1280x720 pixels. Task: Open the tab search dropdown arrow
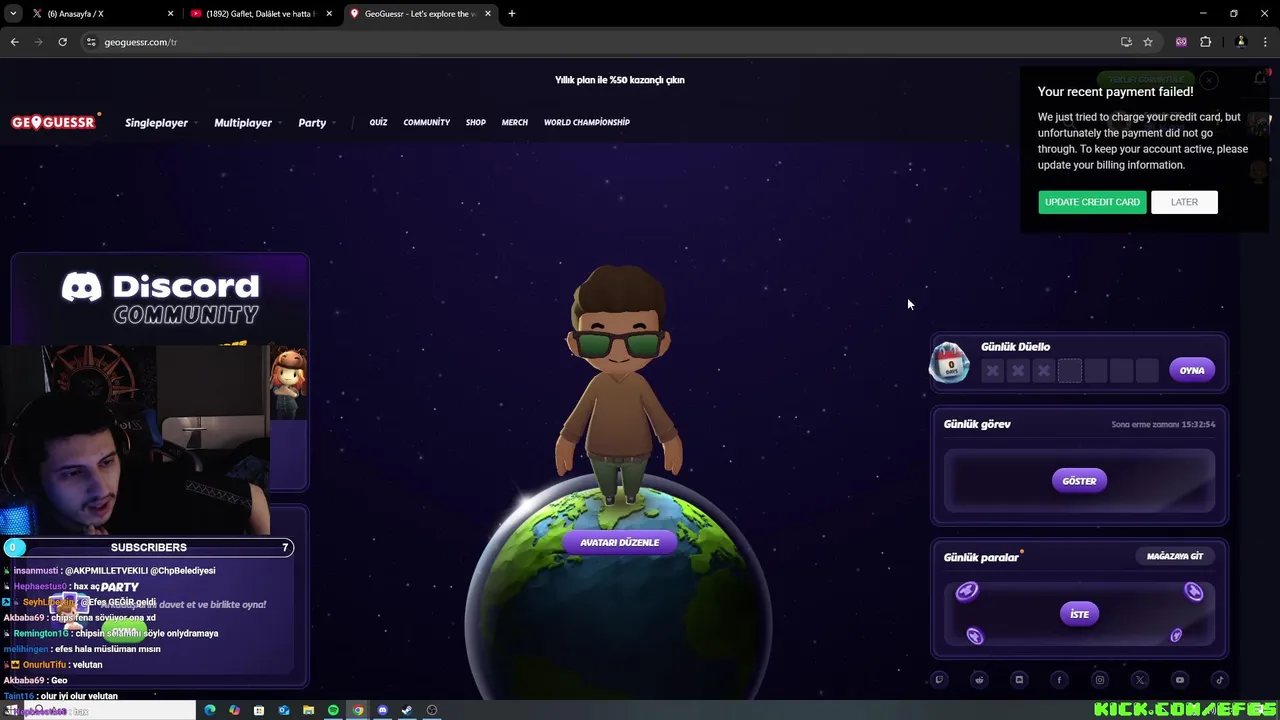click(x=13, y=14)
